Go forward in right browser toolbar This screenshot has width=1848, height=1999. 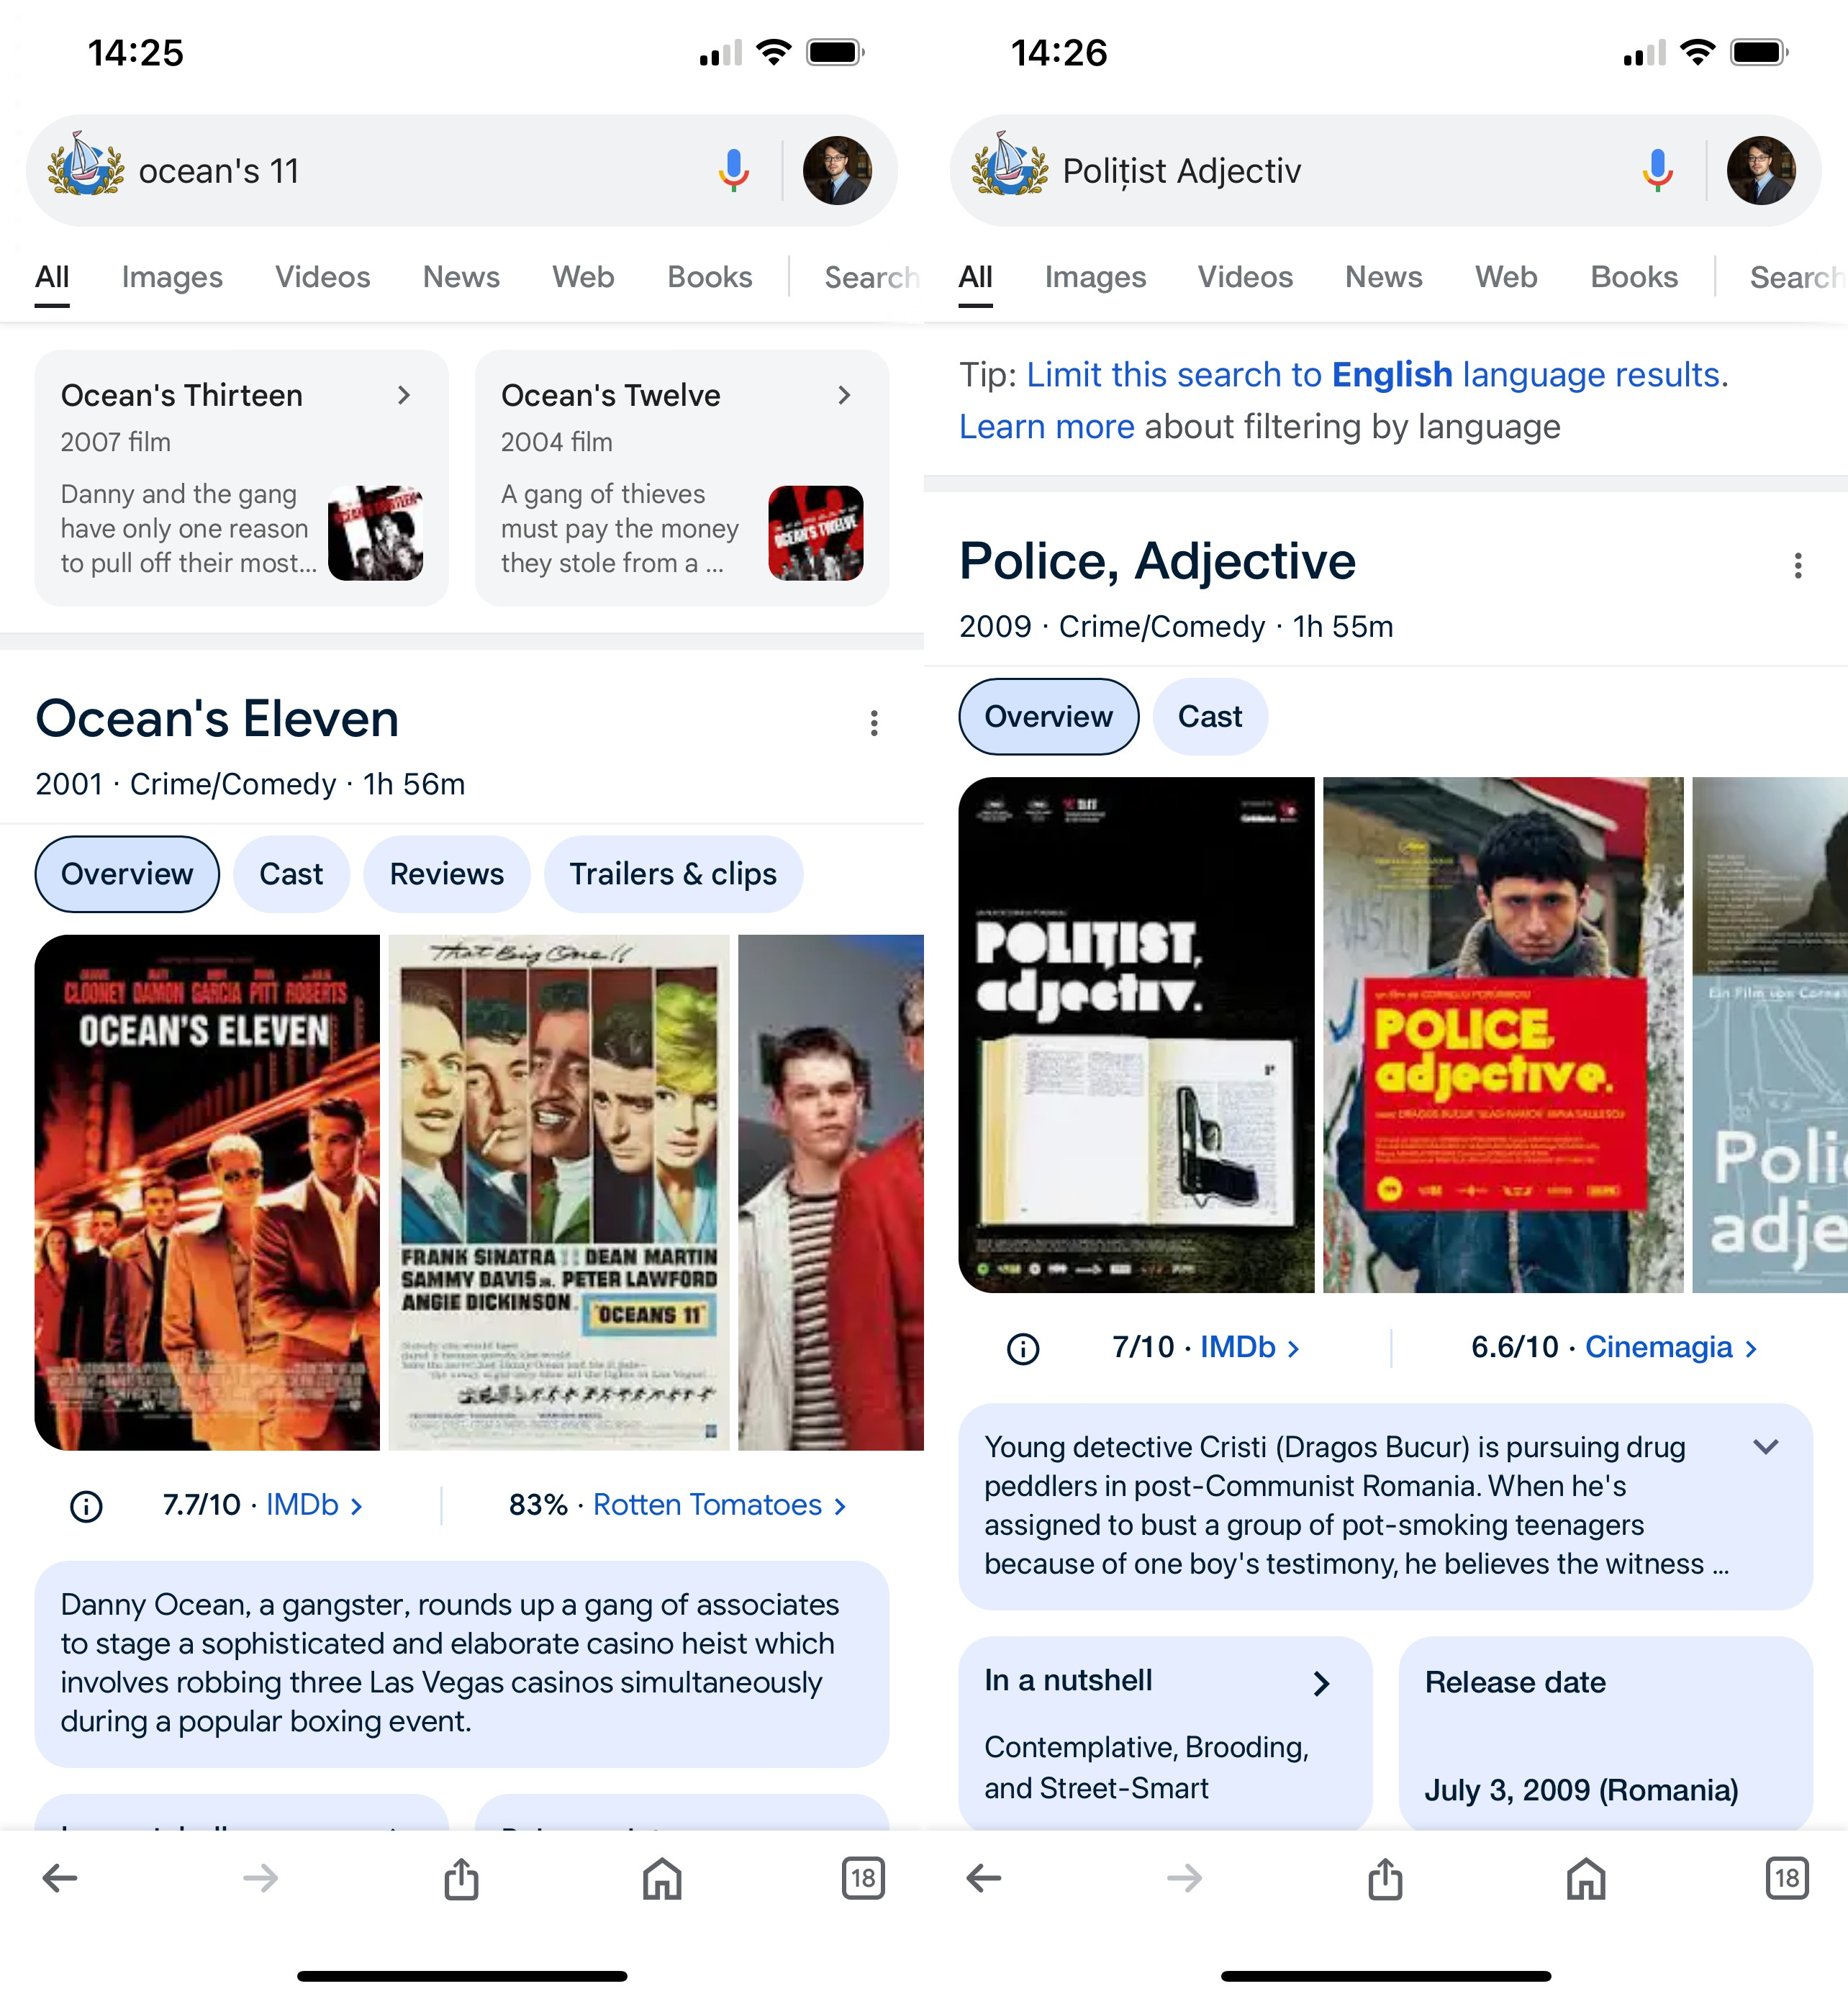pos(1185,1879)
